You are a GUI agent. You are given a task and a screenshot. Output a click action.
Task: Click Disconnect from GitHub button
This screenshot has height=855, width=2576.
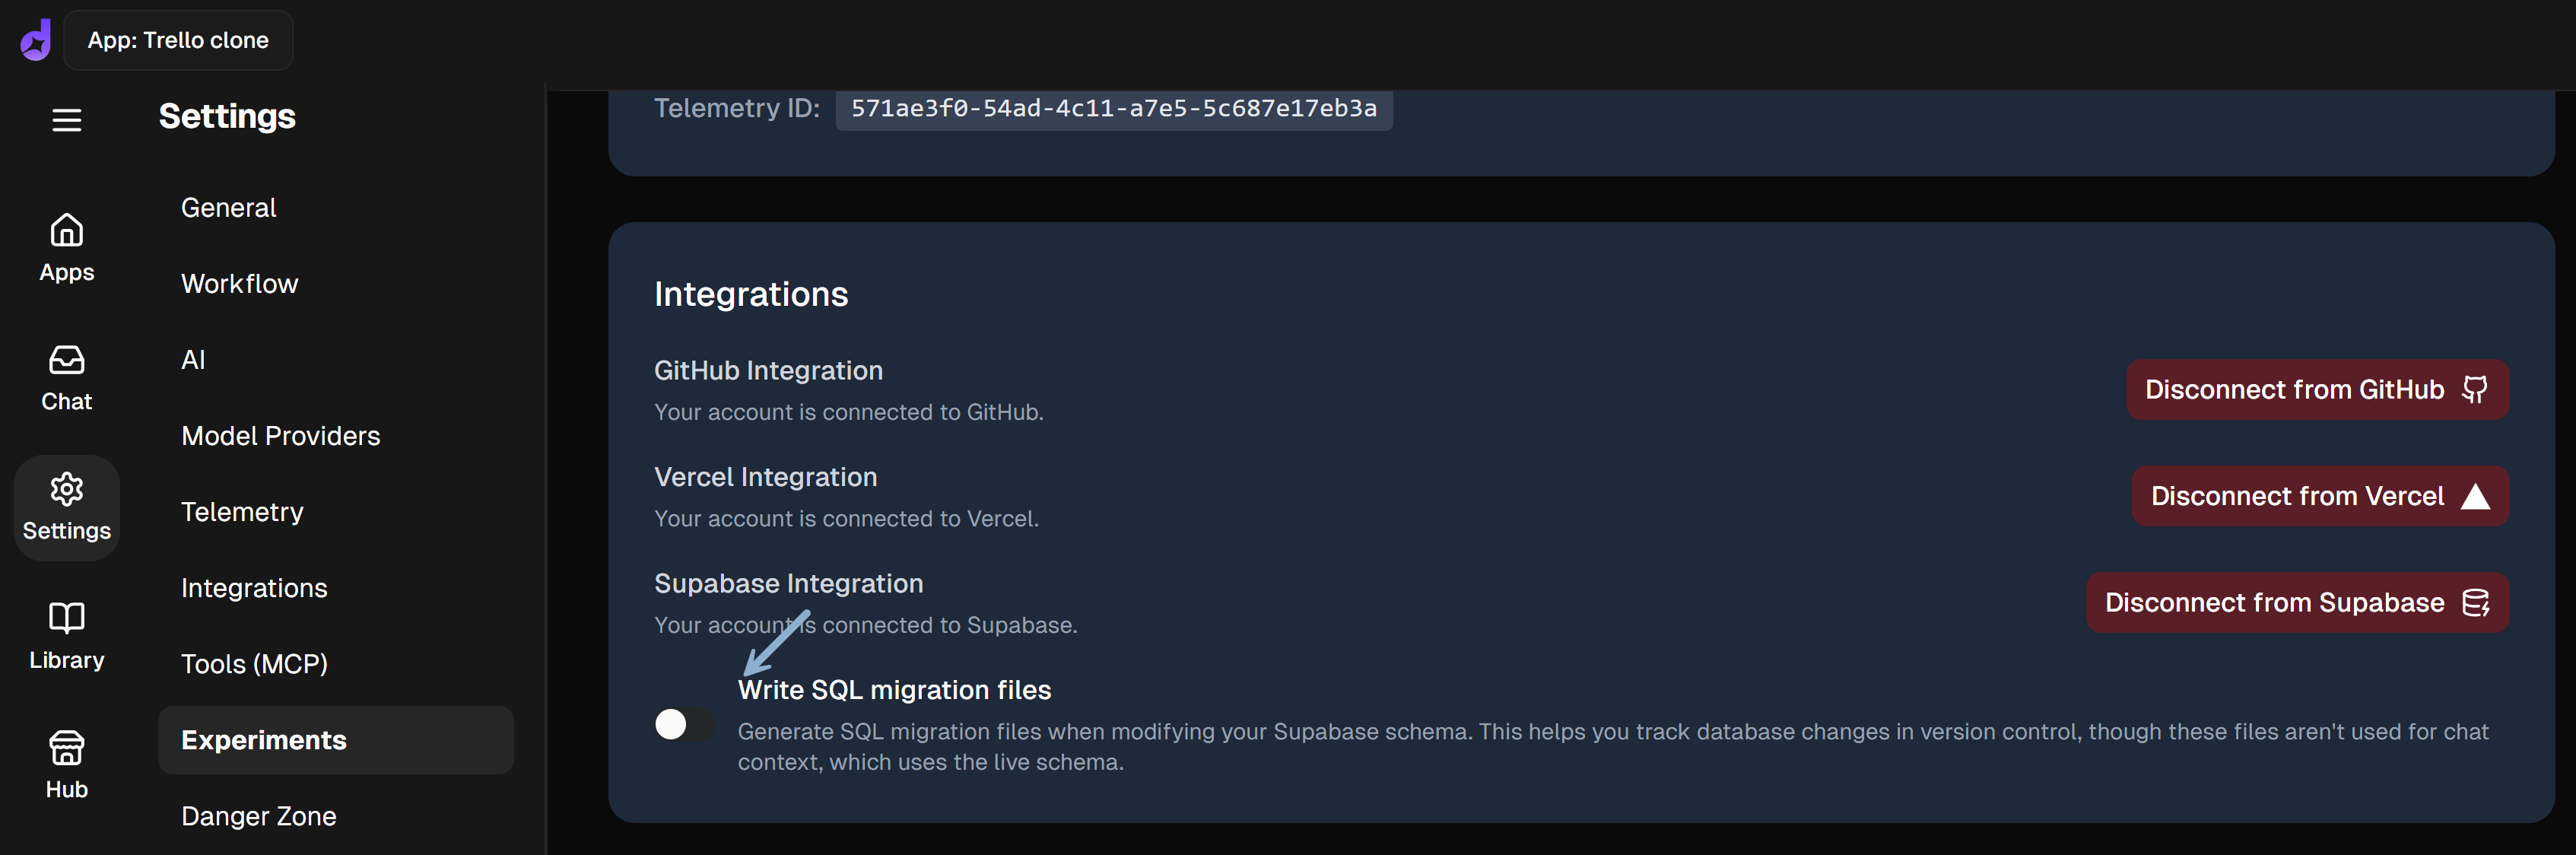(x=2316, y=390)
